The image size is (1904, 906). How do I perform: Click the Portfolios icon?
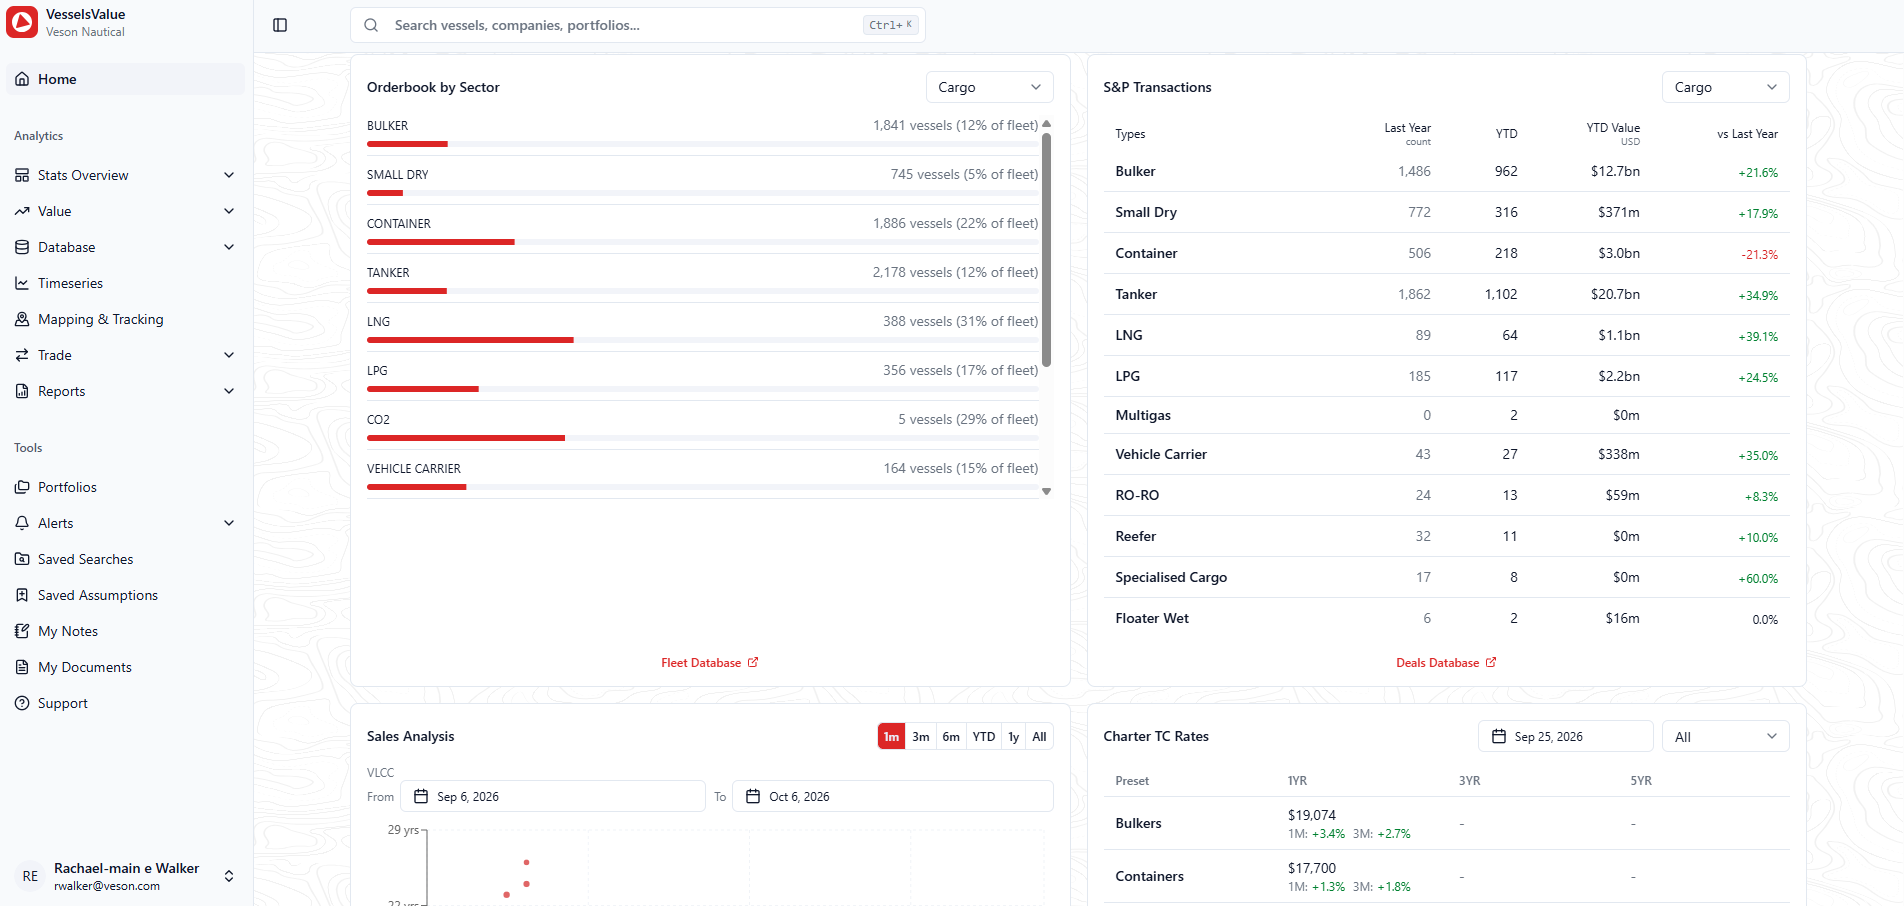tap(22, 487)
